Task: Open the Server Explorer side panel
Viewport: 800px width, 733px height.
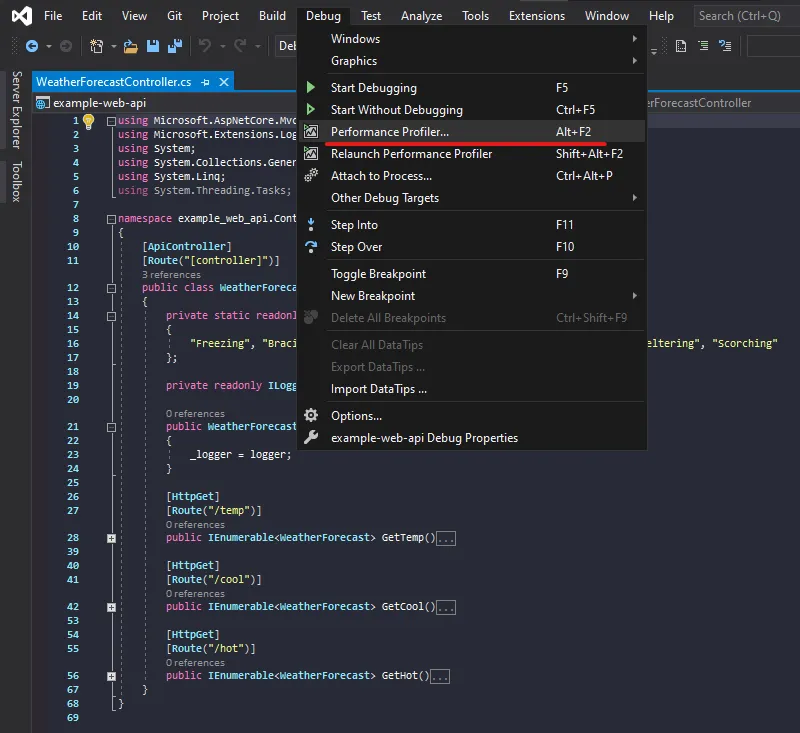Action: tap(16, 110)
